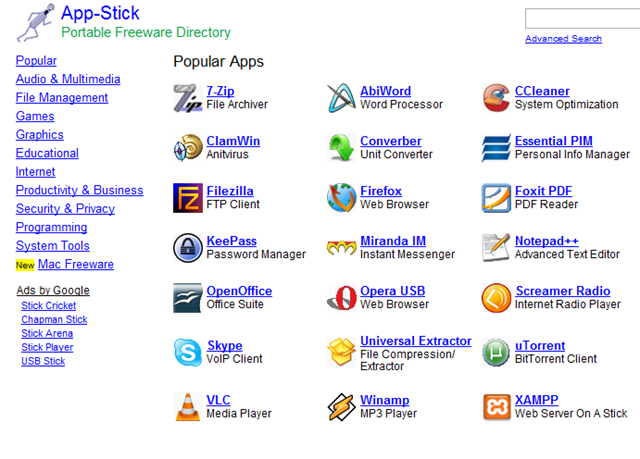Click the AbiWord app icon

341,98
